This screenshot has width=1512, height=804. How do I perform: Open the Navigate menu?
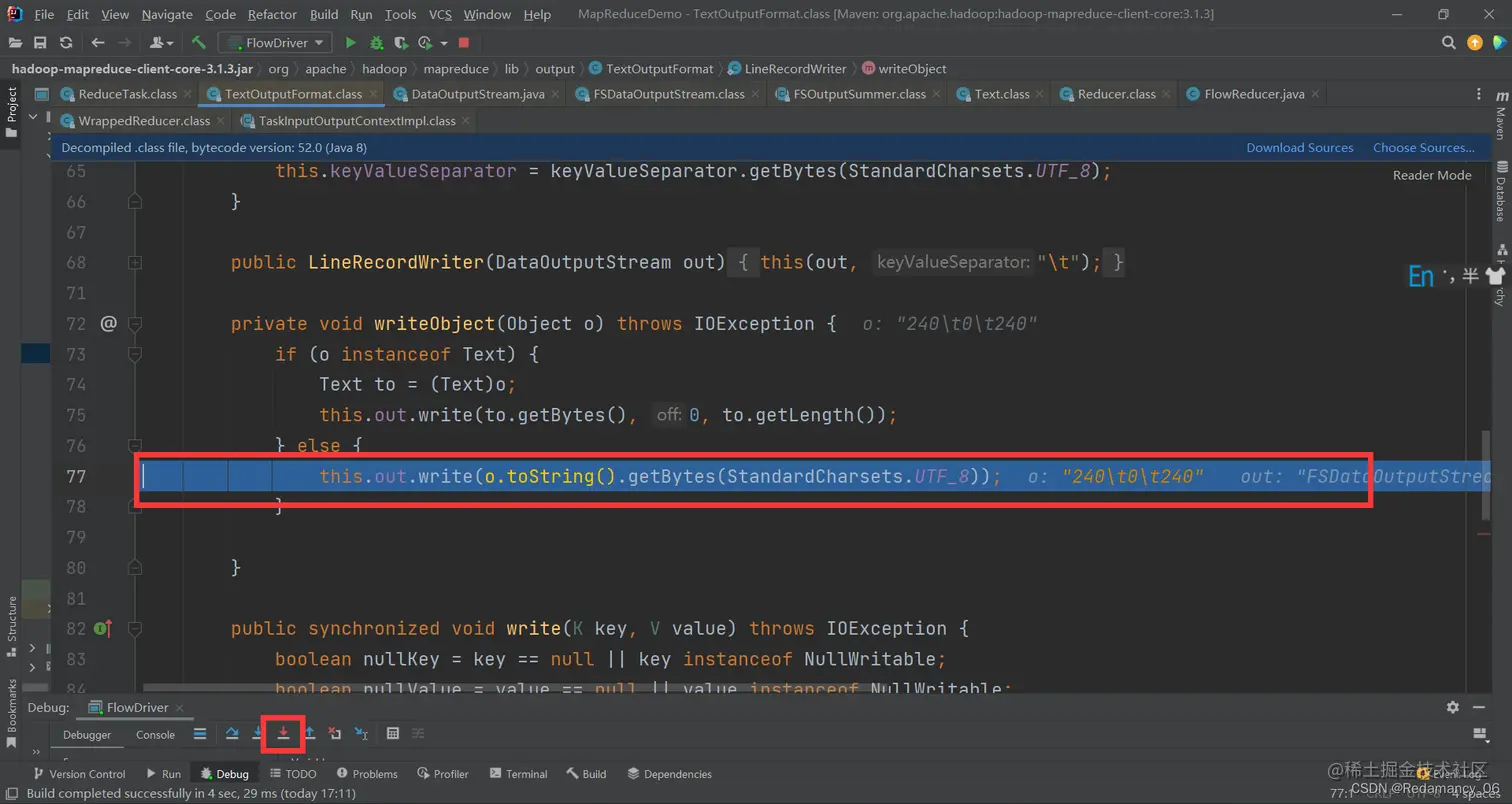click(x=167, y=15)
